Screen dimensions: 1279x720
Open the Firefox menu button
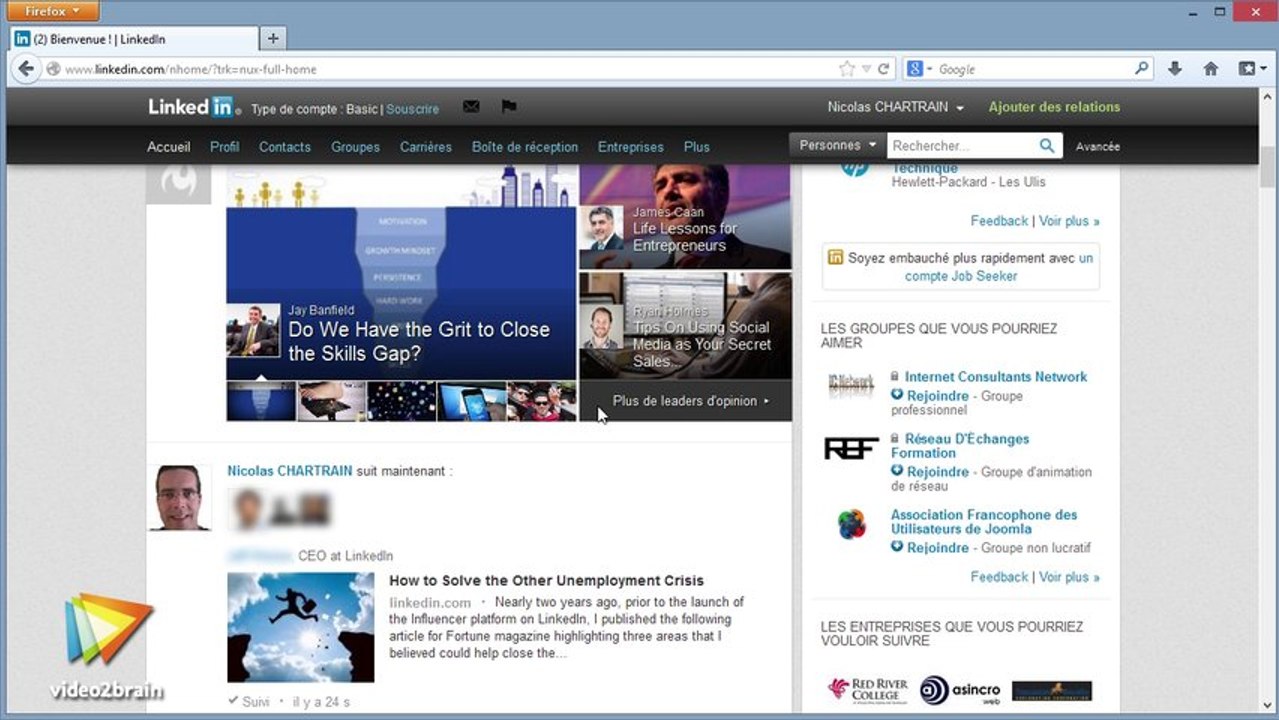pos(53,11)
